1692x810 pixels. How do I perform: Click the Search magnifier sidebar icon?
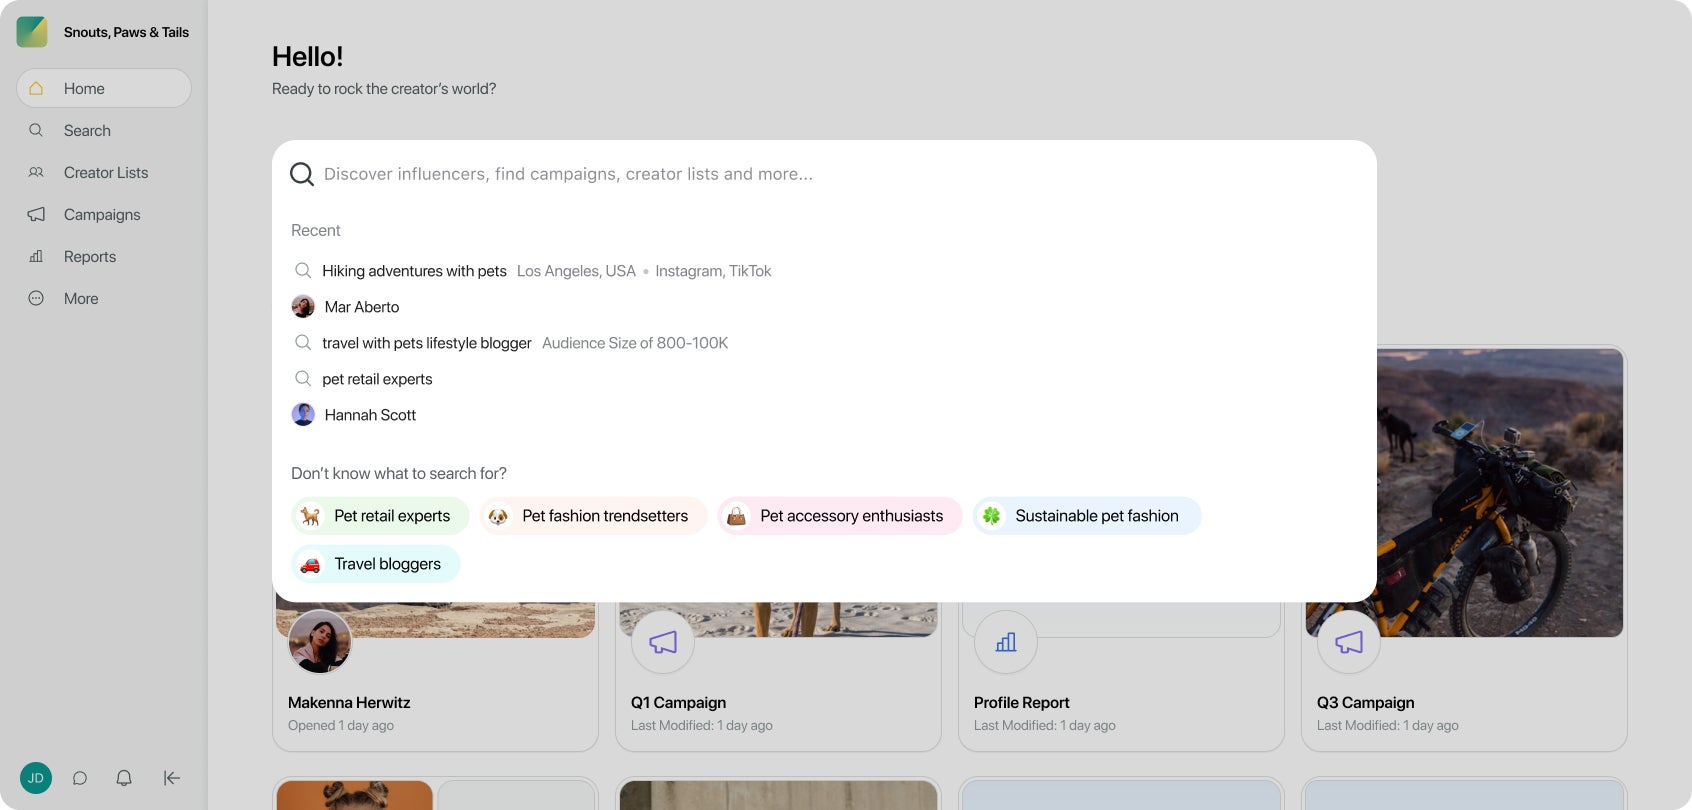coord(36,130)
